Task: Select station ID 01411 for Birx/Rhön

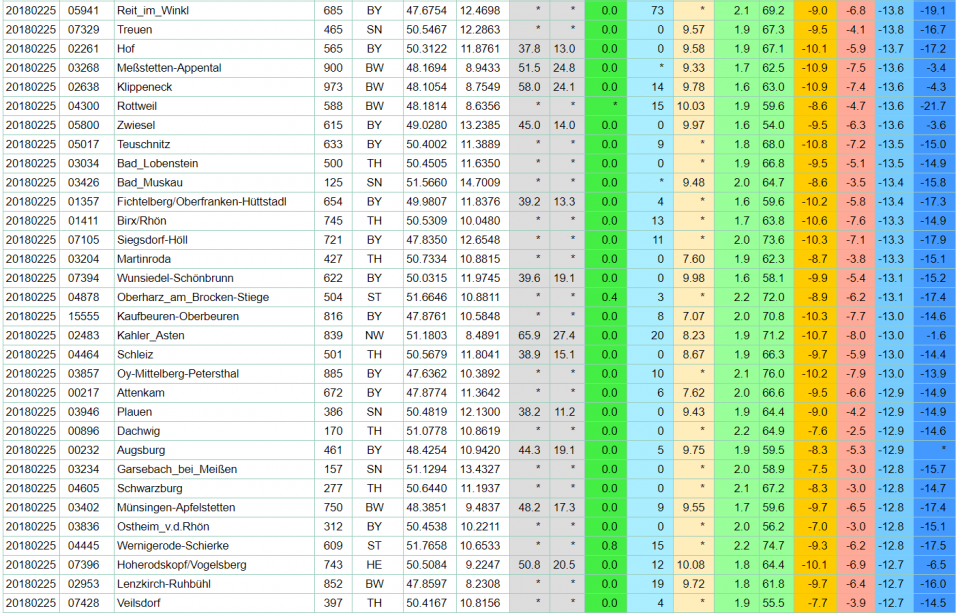Action: point(83,221)
